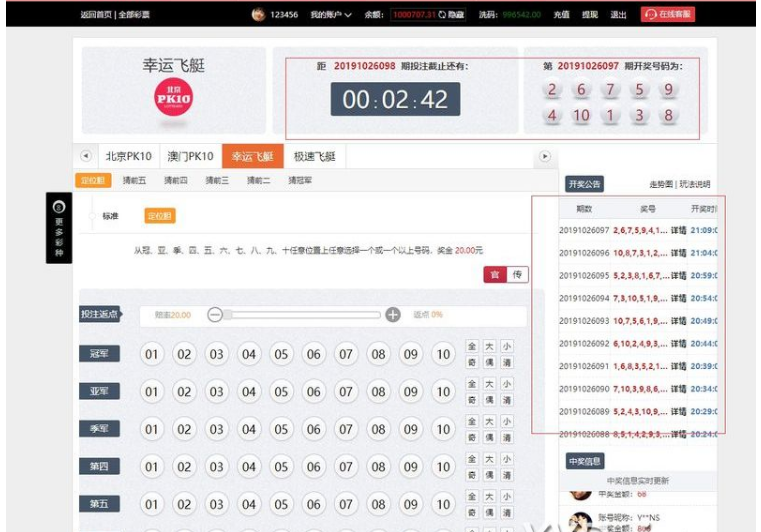Toggle the 官 mode button
This screenshot has width=761, height=532.
(495, 275)
